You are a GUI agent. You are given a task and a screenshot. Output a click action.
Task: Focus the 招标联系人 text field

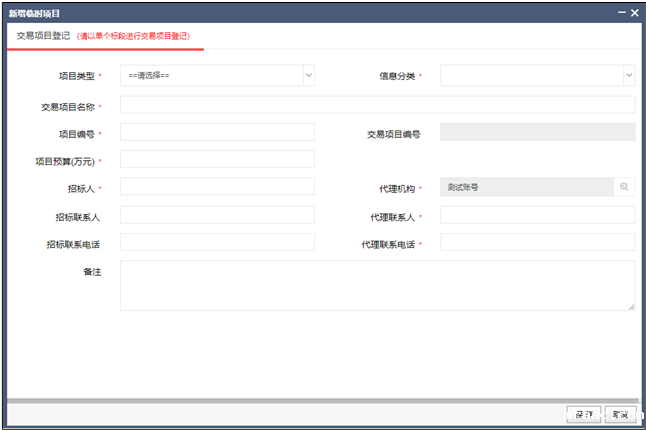tap(217, 215)
